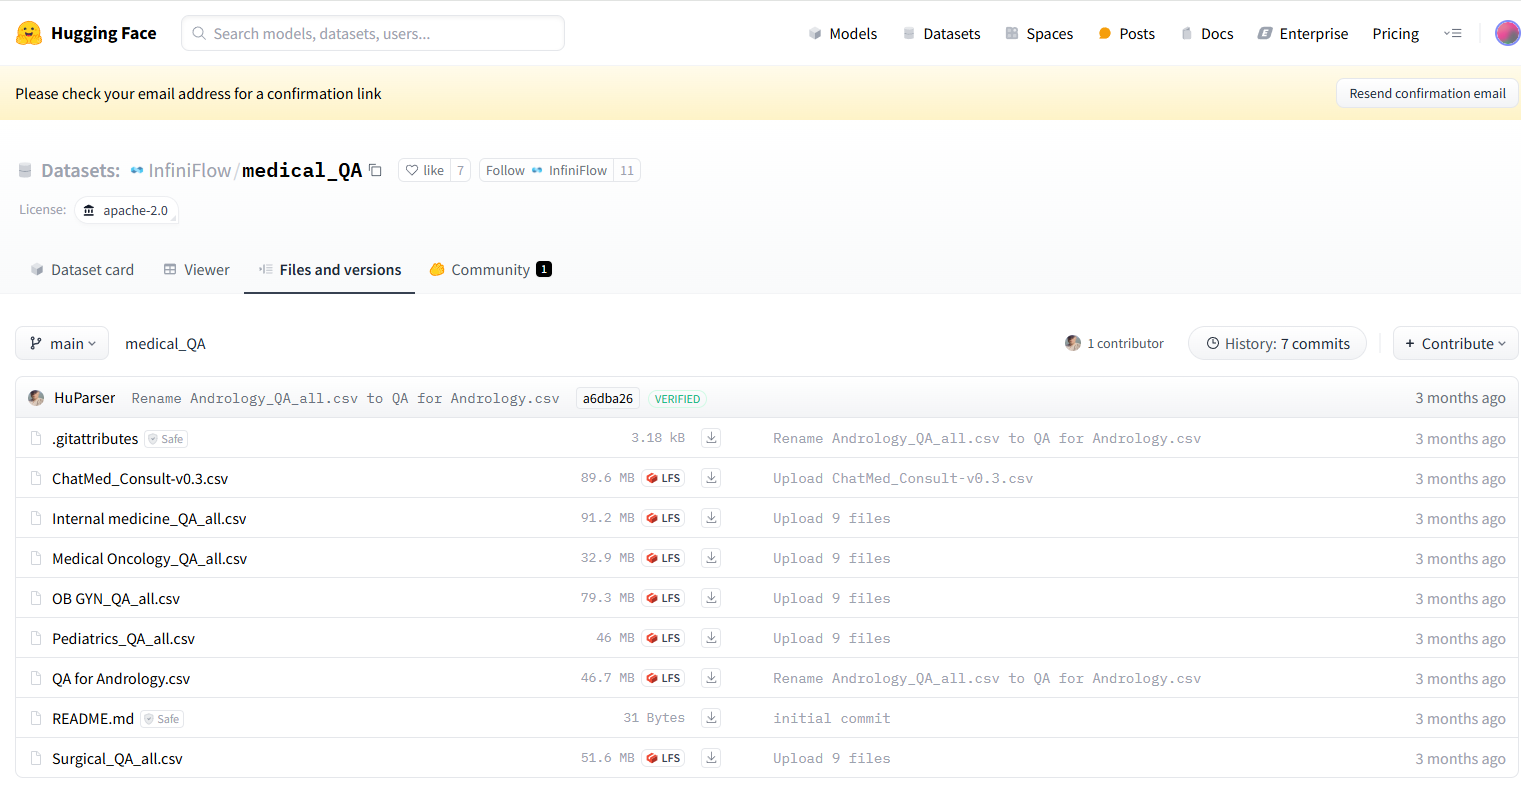Click LFS badge for ChatMed_Consult-v0.3.csv
Viewport: 1521px width, 786px height.
663,478
